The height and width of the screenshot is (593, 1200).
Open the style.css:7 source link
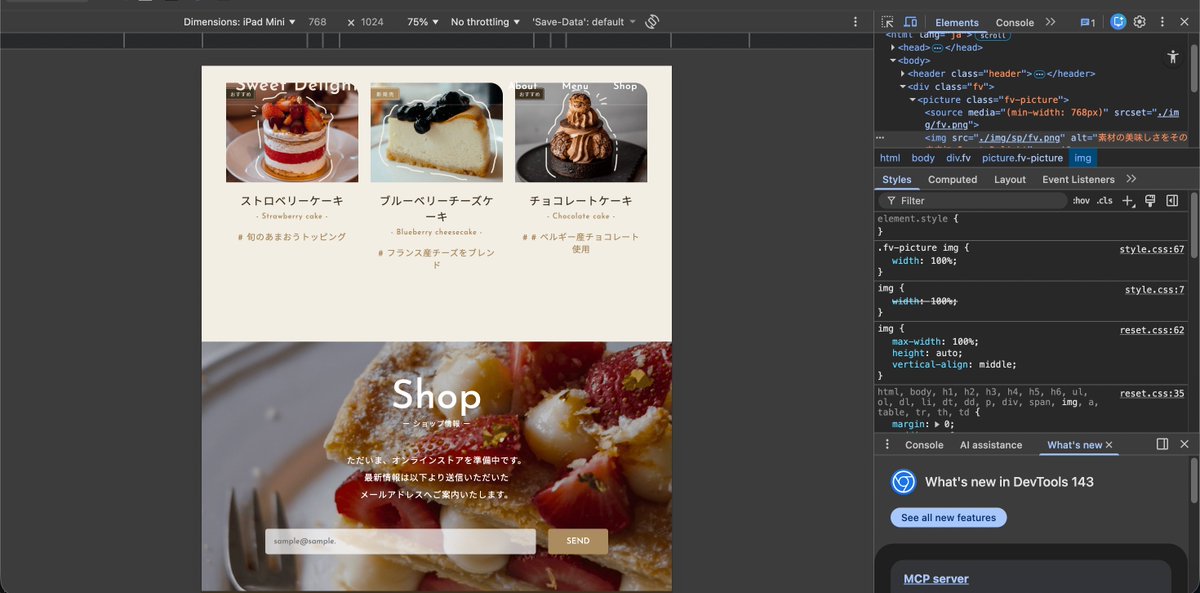tap(1154, 290)
